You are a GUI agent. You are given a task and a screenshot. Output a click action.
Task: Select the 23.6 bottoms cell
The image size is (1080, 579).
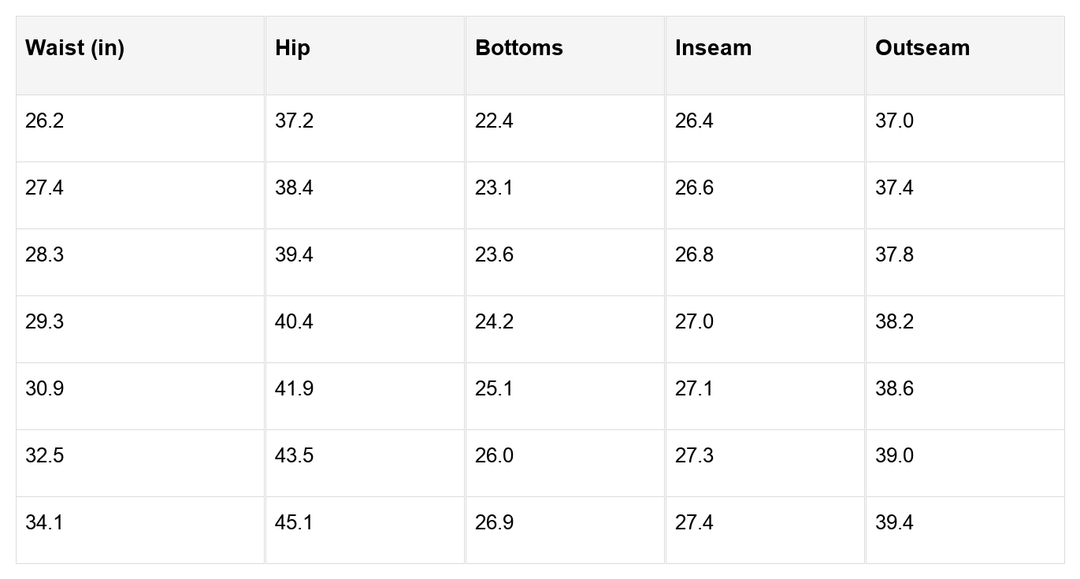coord(494,255)
